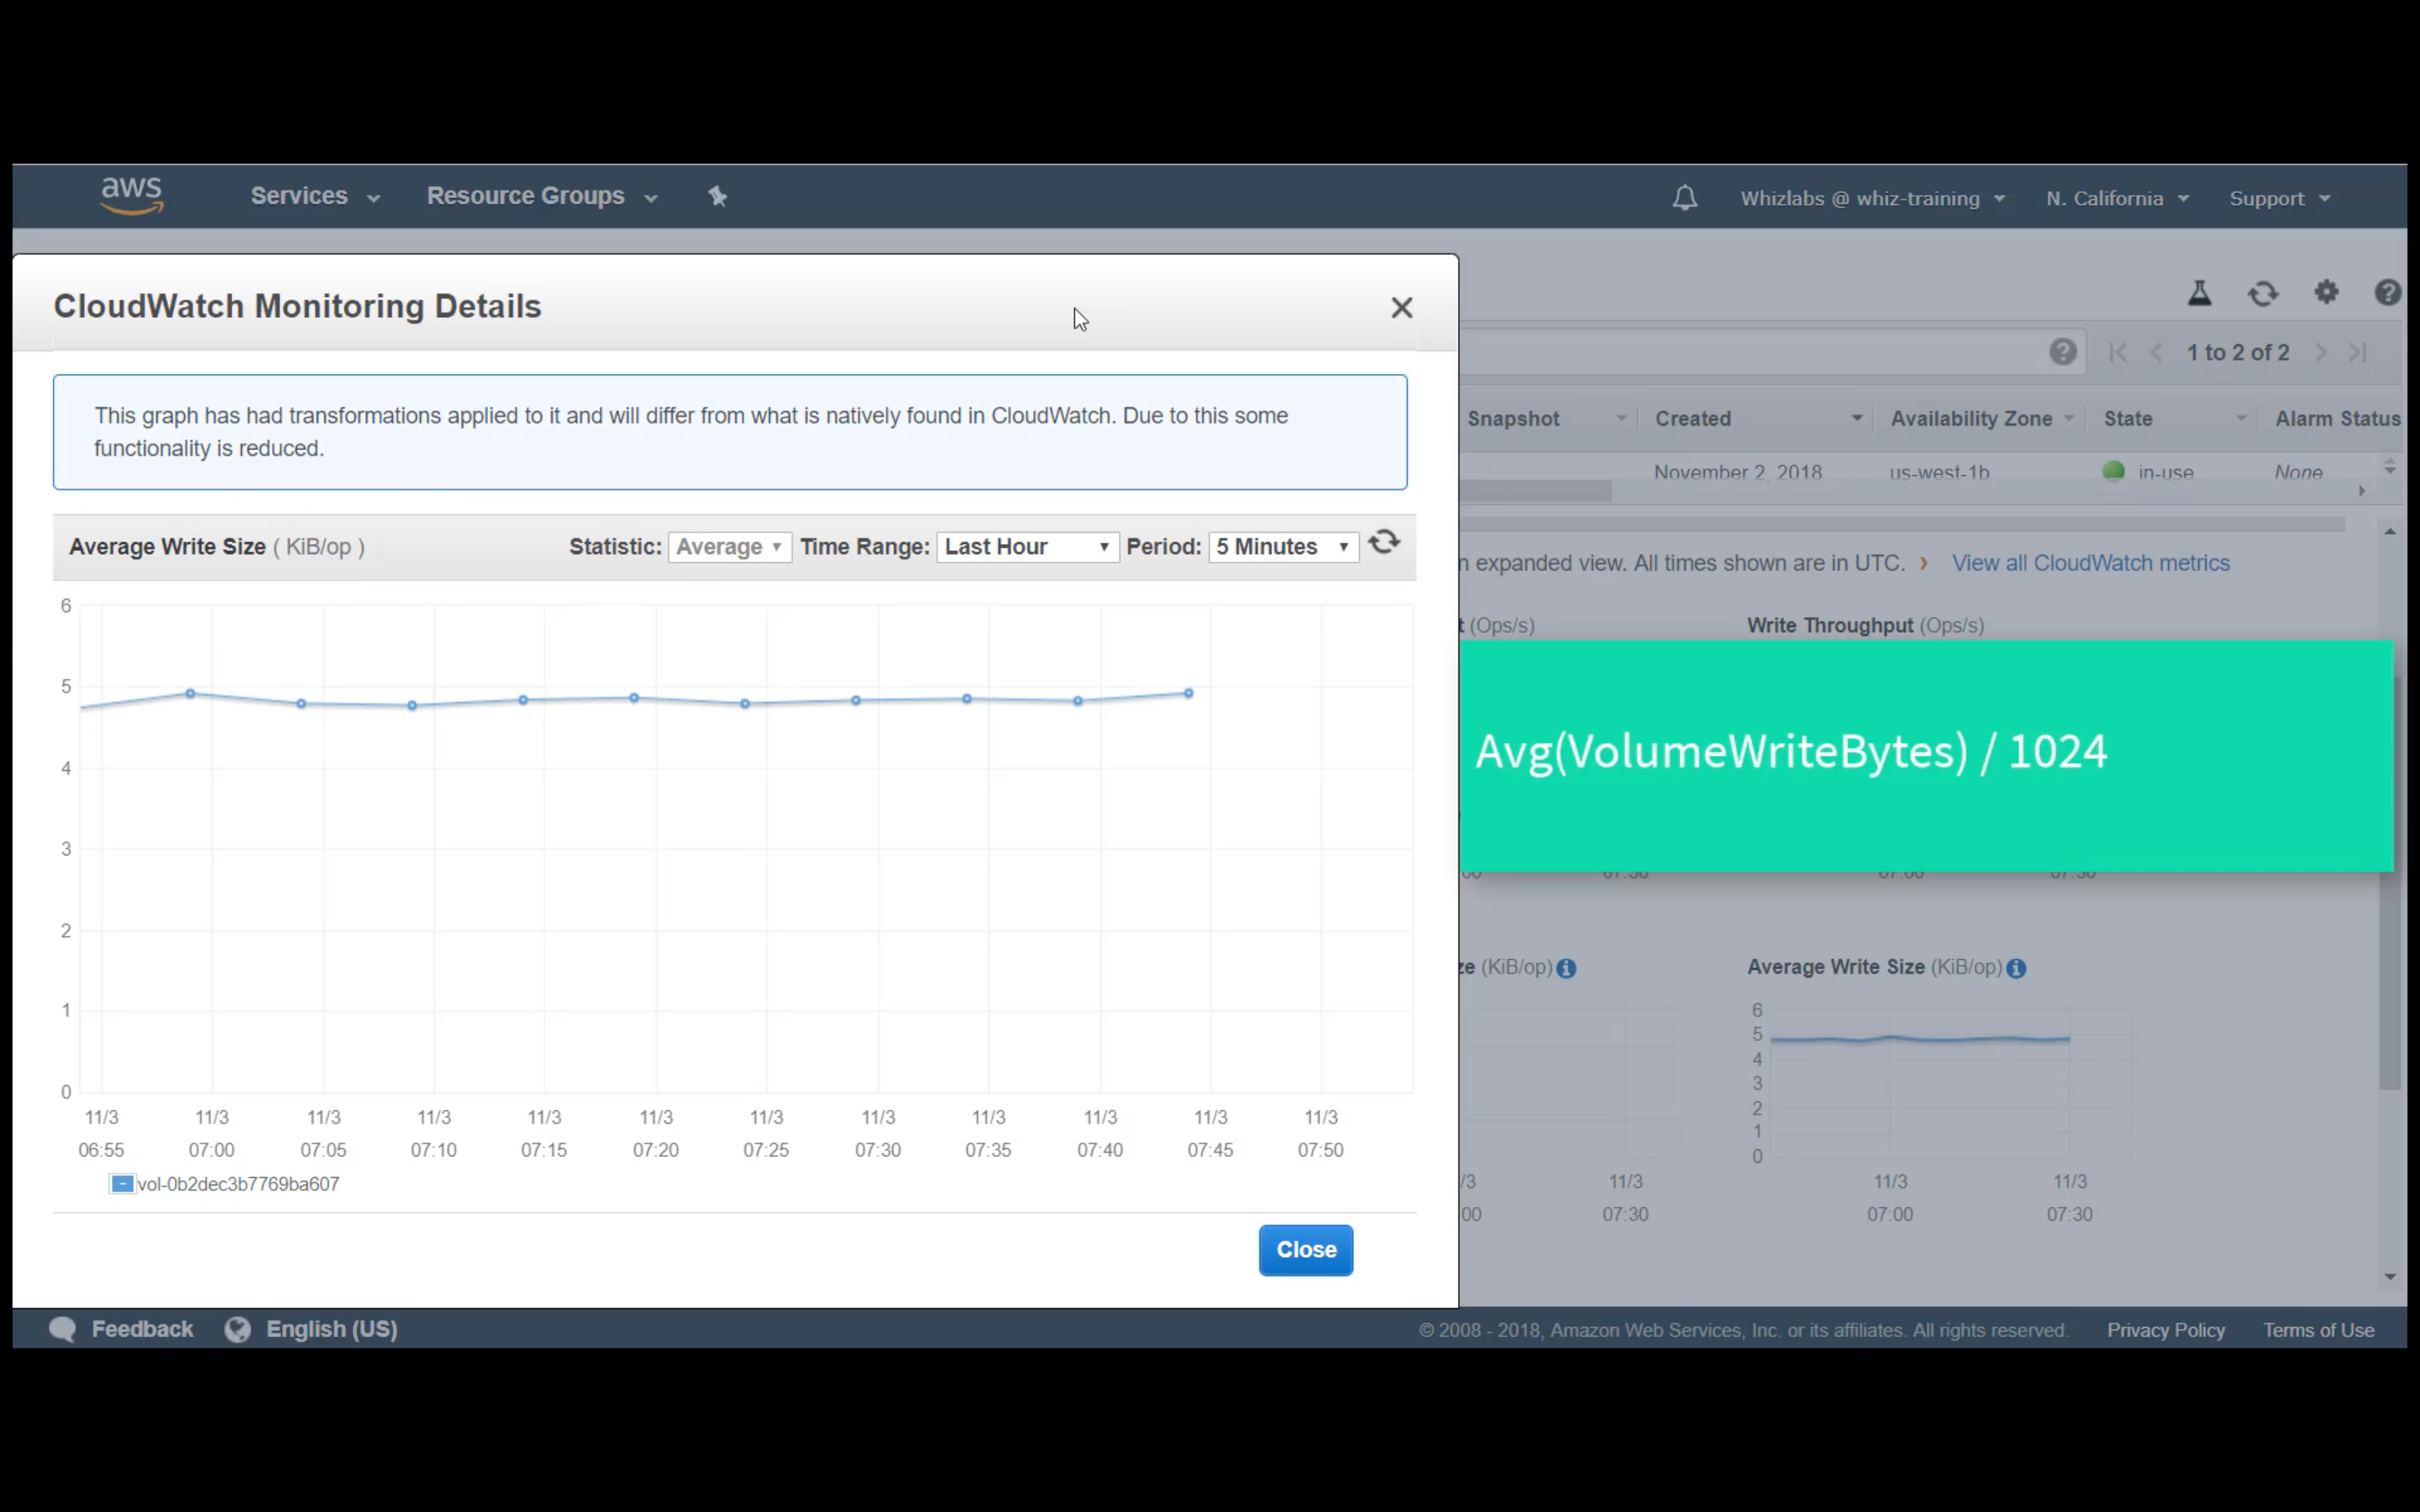
Task: Click the flask experiments icon
Action: click(x=2199, y=293)
